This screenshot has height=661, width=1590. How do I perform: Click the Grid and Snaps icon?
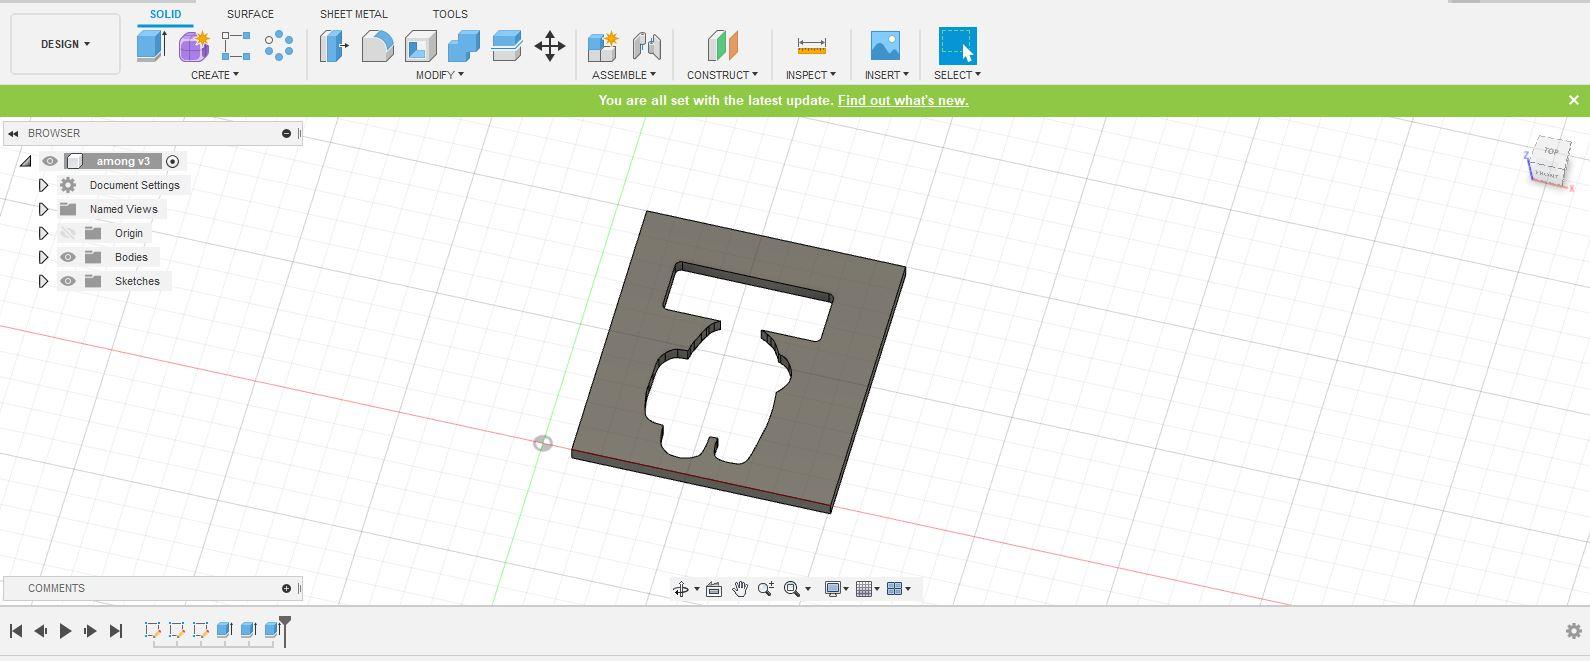tap(864, 589)
